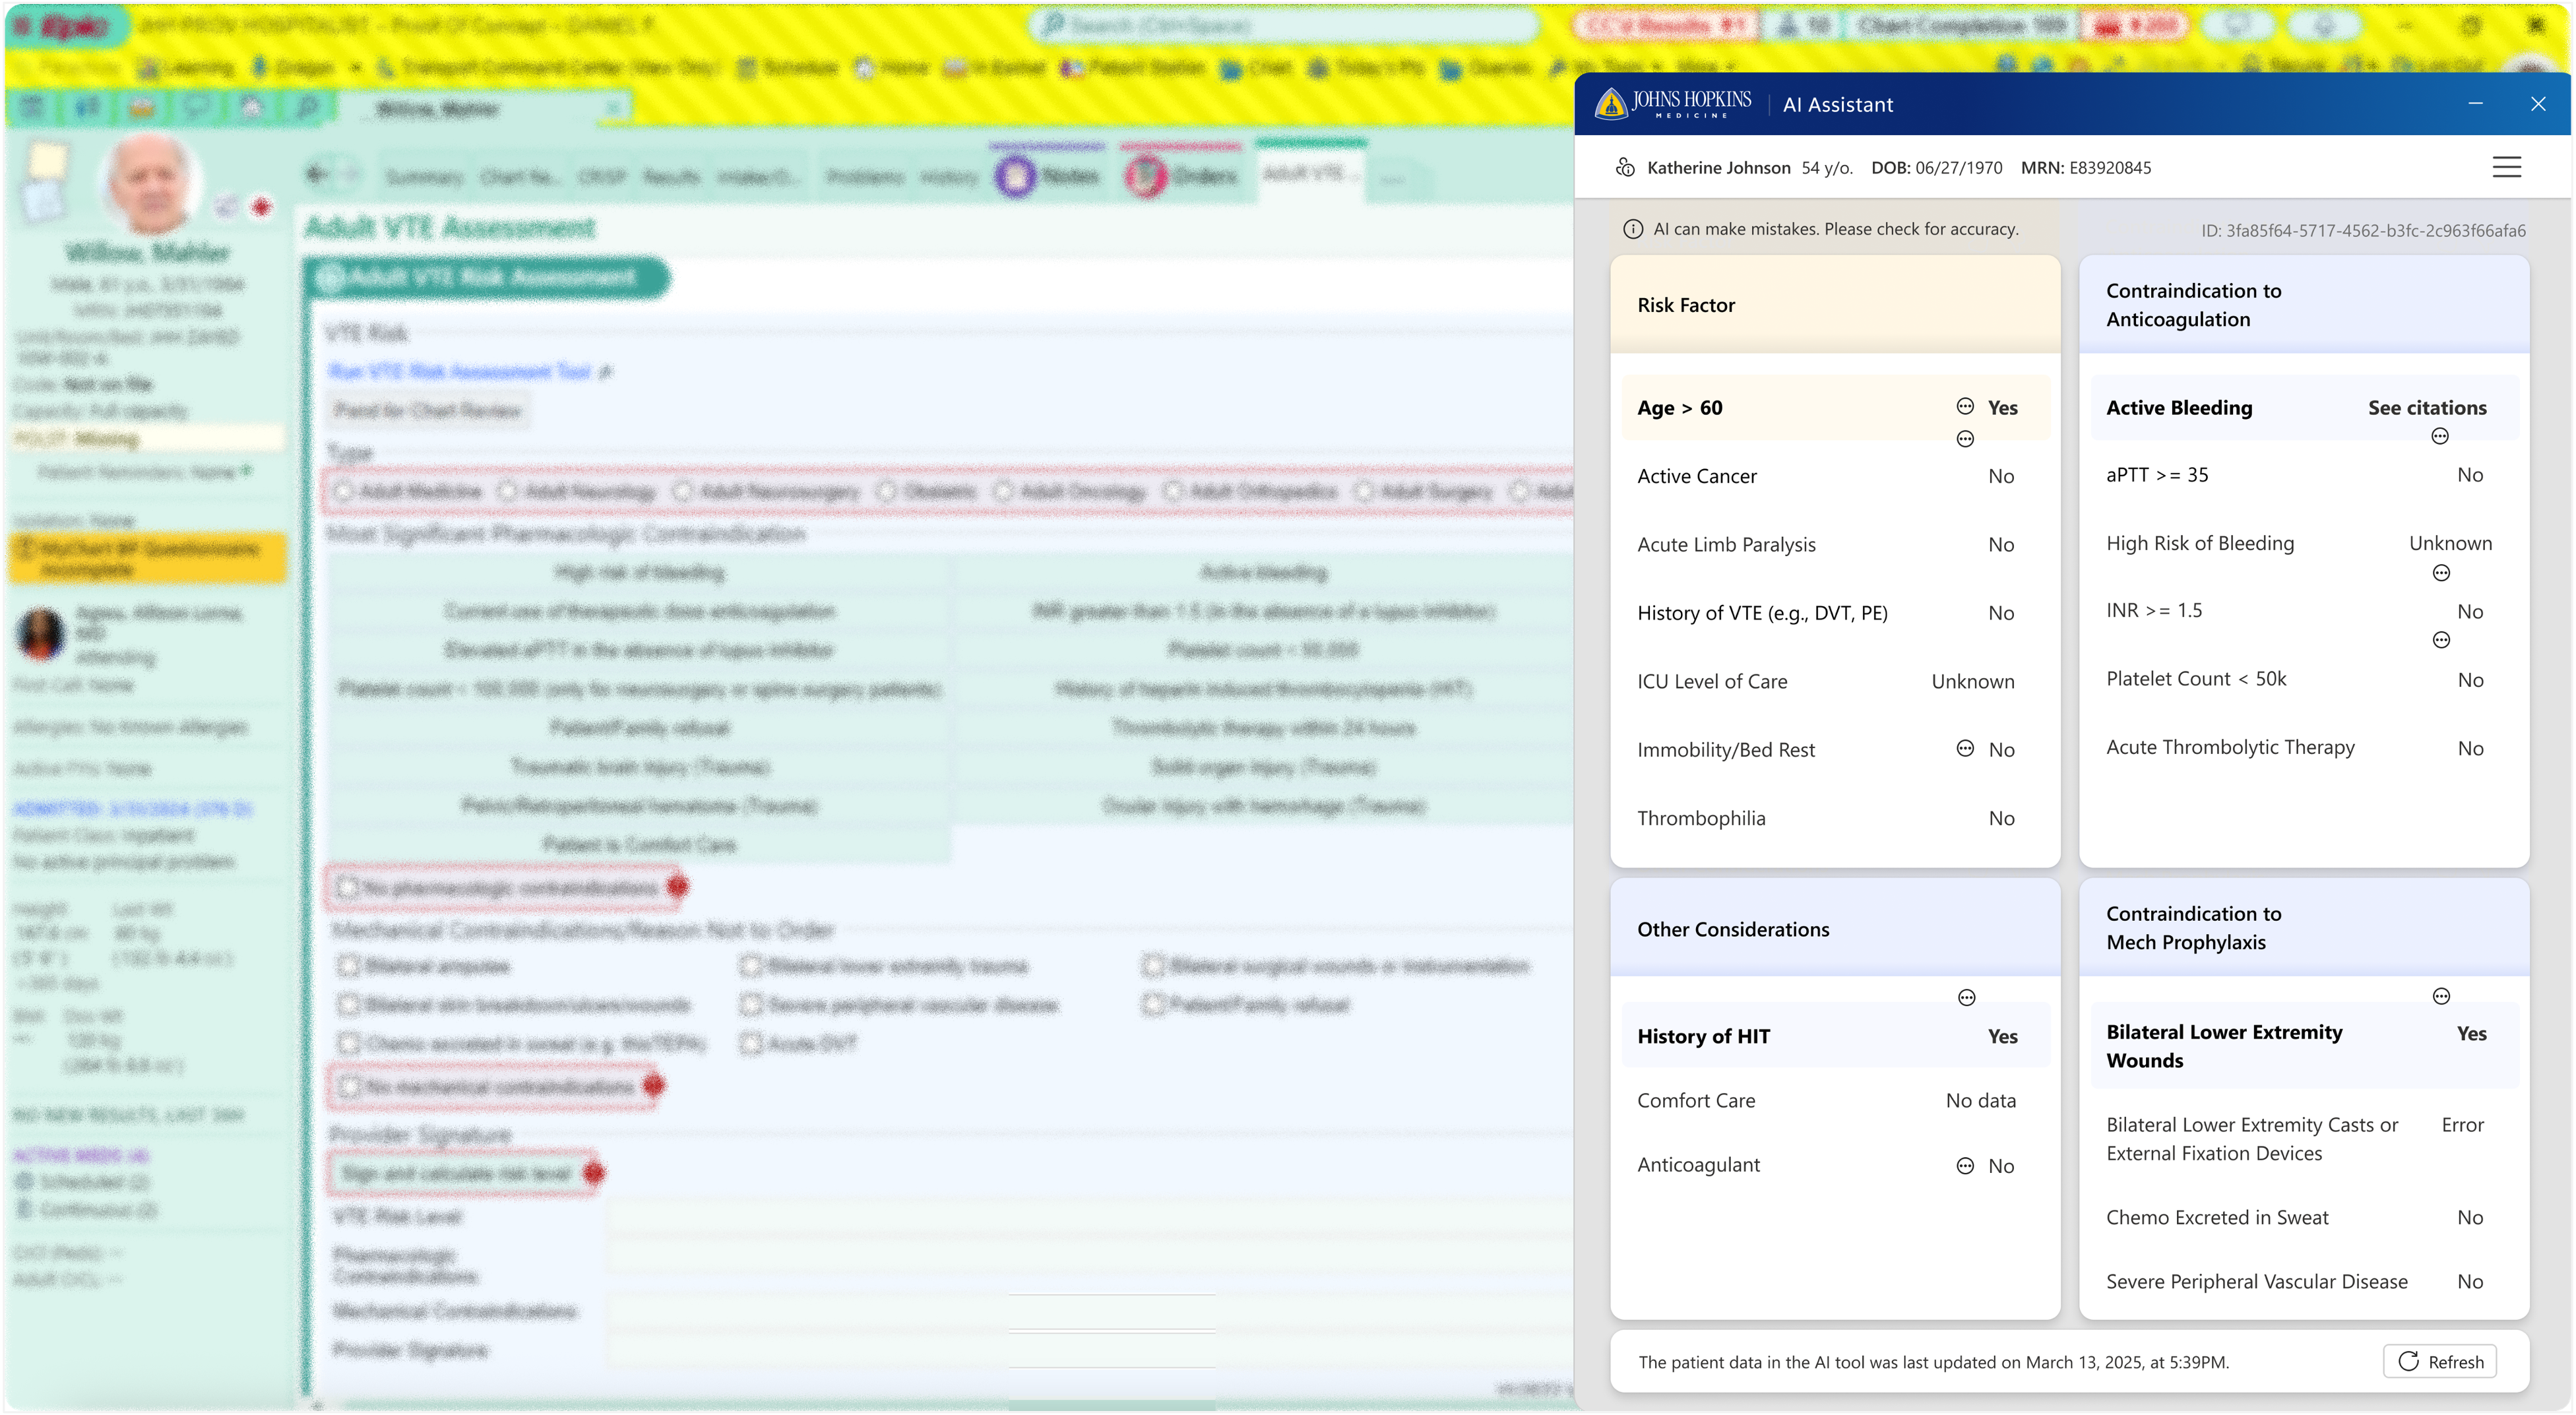Click citation icon above History of HIT
The height and width of the screenshot is (1415, 2576).
(1966, 997)
